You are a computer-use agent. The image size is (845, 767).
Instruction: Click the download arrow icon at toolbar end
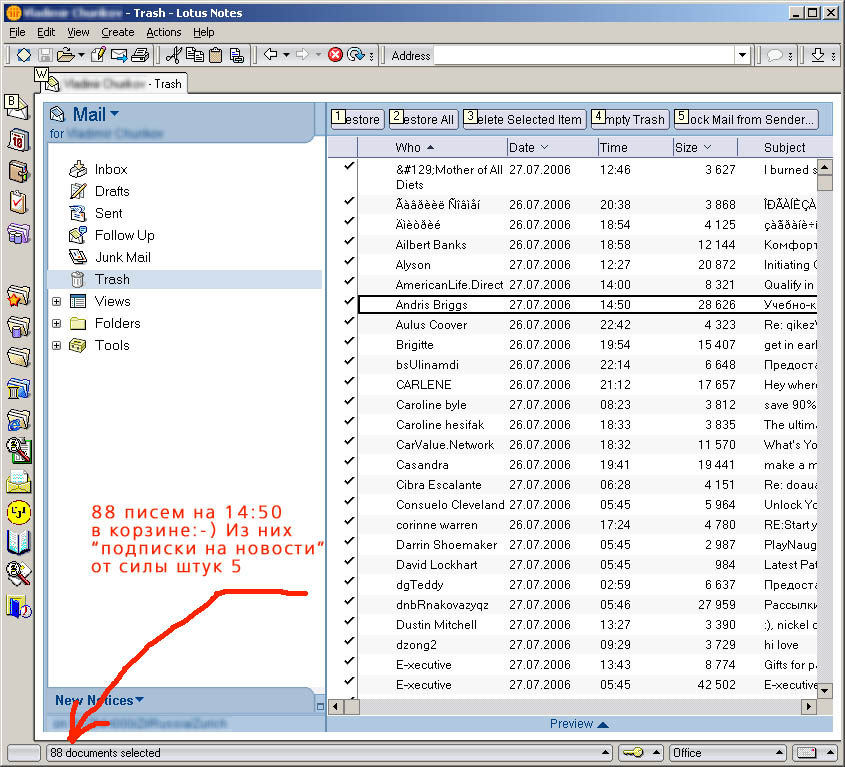click(818, 55)
